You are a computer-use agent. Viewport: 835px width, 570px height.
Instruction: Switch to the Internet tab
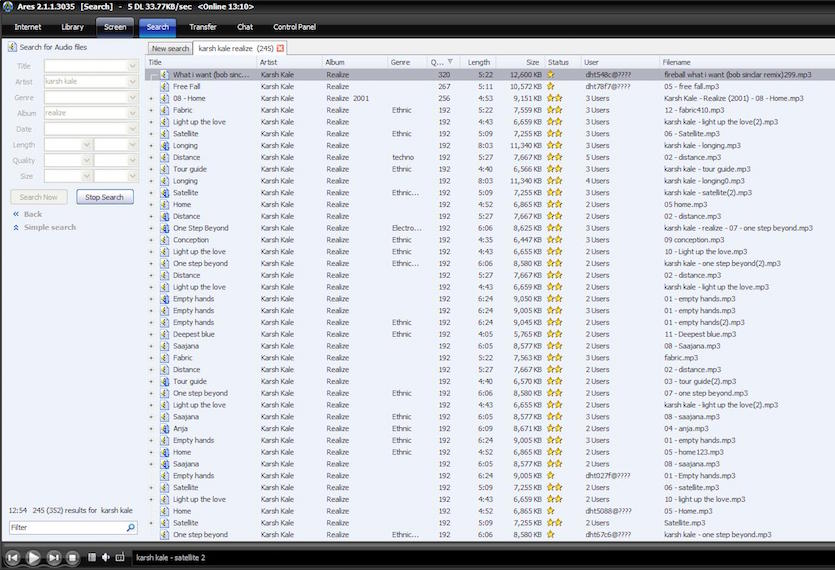pyautogui.click(x=28, y=27)
